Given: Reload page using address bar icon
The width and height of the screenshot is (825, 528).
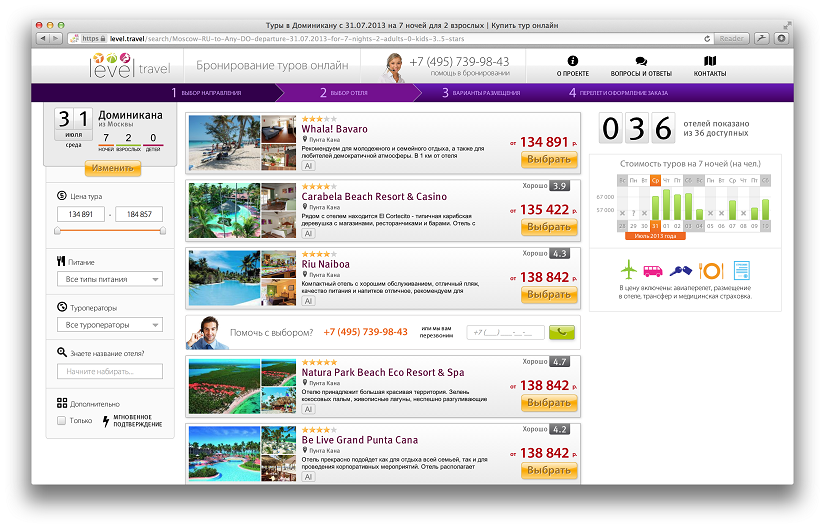Looking at the screenshot, I should point(707,38).
